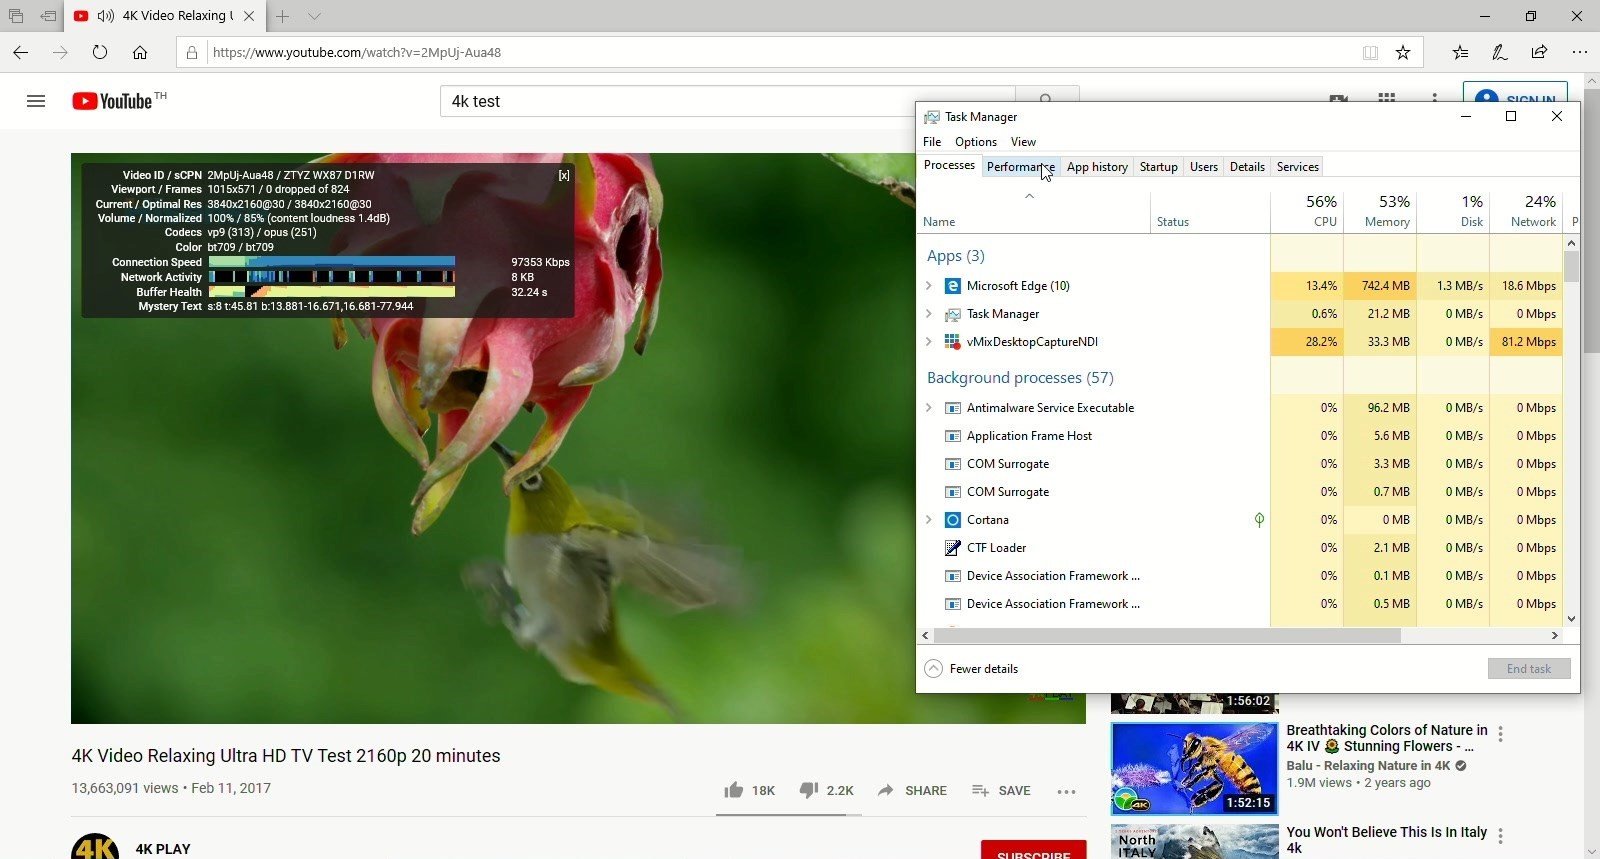Click the Status column header

point(1210,212)
